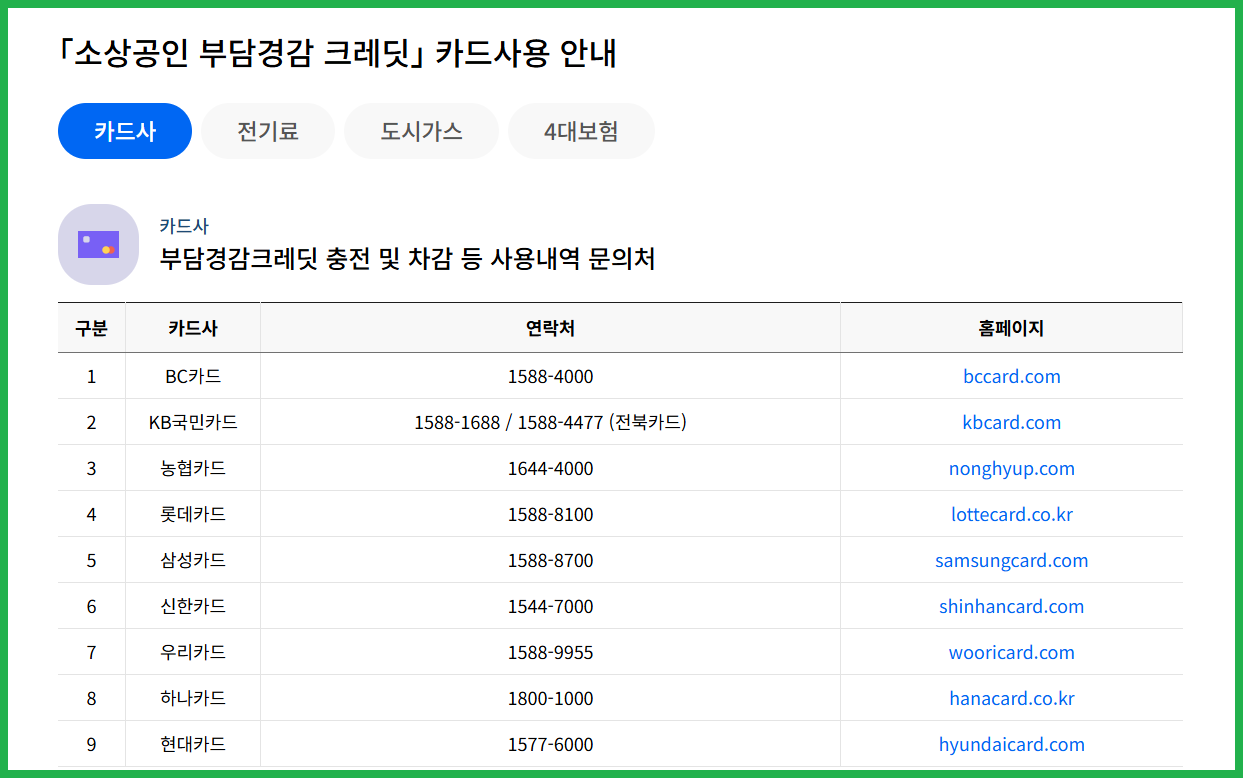Click the phone number 1644-4000
Screen dimensions: 1243x778
click(550, 468)
